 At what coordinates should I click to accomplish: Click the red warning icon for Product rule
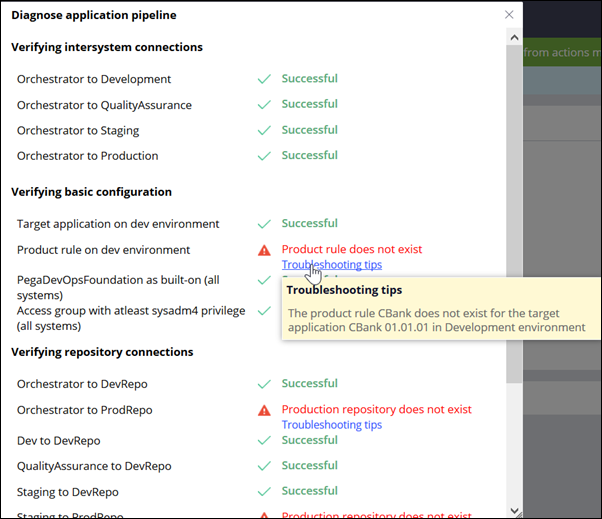(x=264, y=250)
